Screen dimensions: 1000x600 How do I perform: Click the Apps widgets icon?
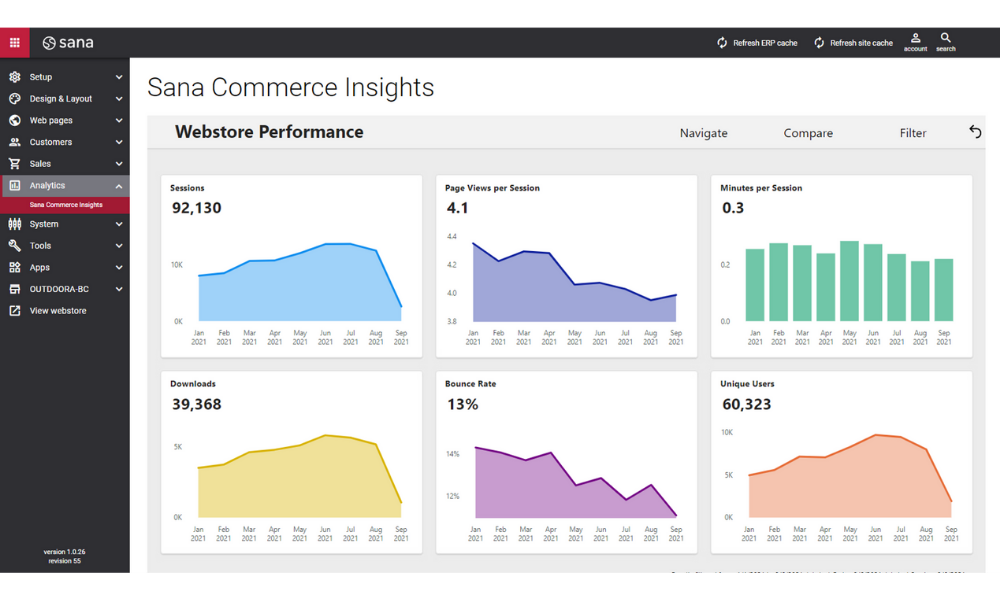[x=15, y=267]
